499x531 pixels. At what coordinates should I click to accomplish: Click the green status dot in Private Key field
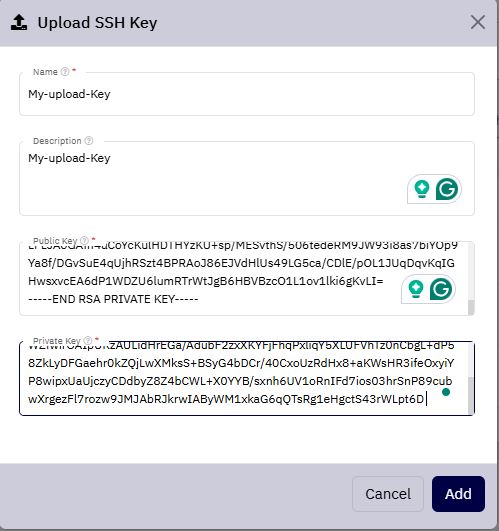point(446,392)
